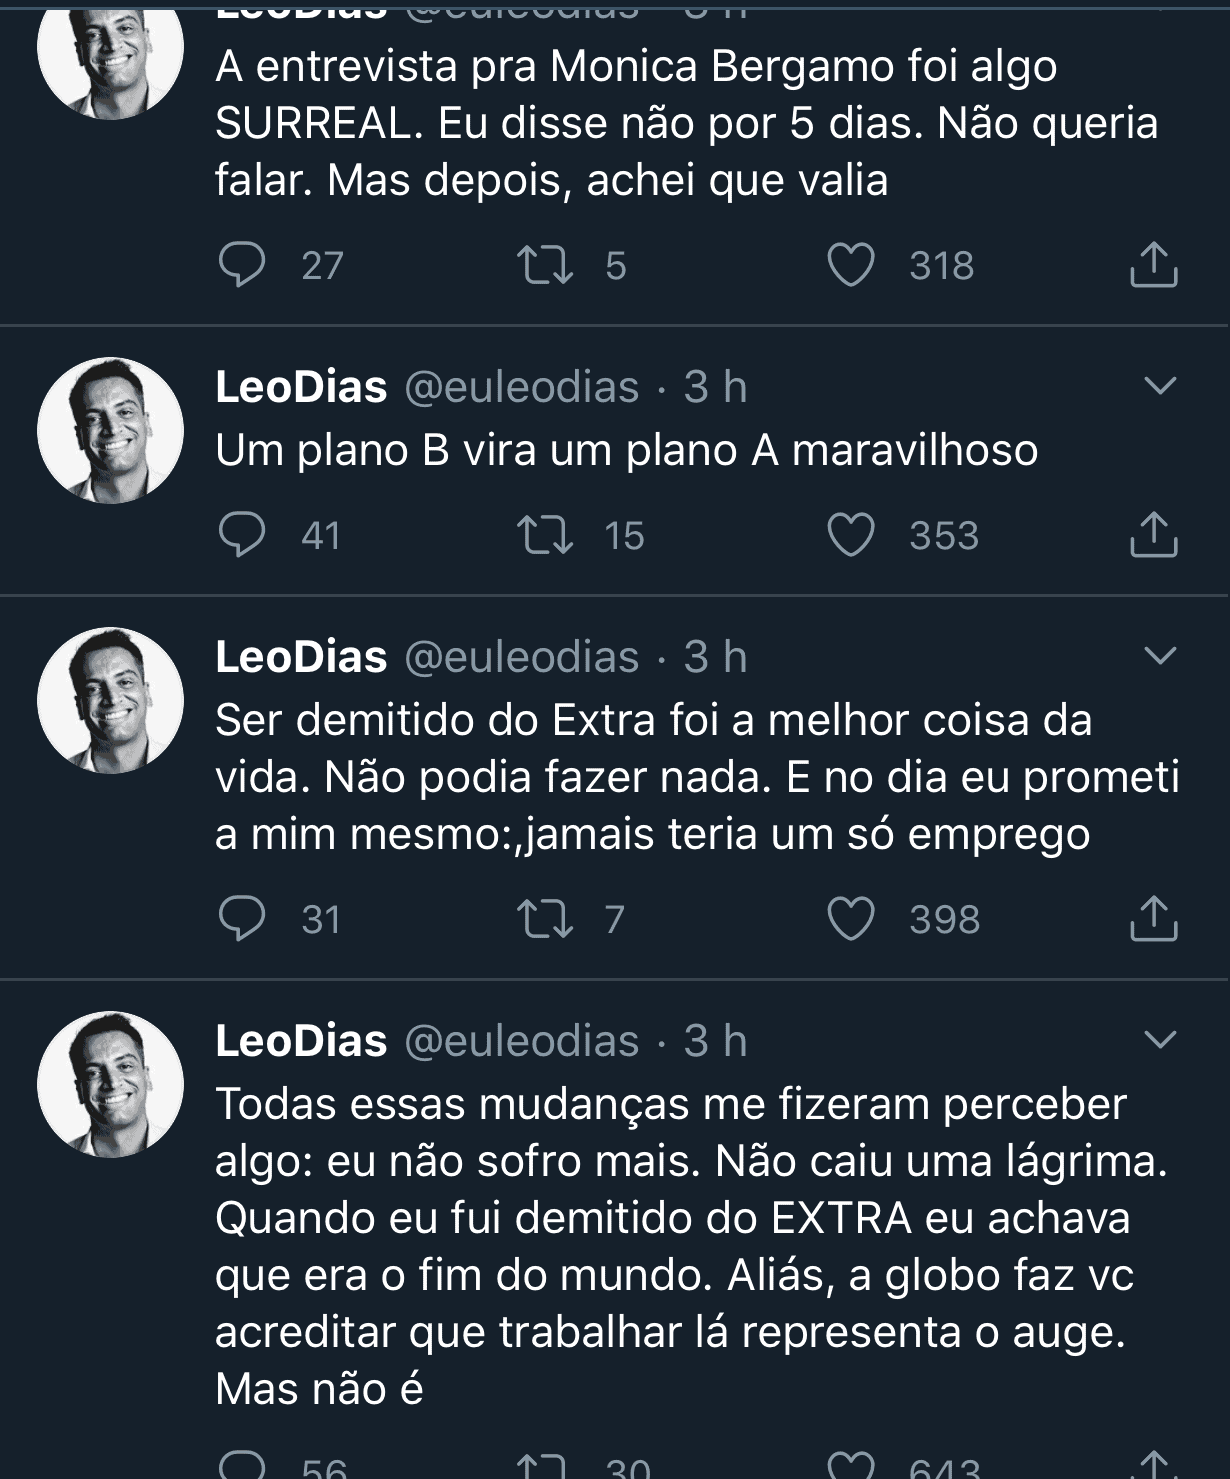
Task: Retweet the 'plano B vira plano A' tweet
Action: point(545,535)
